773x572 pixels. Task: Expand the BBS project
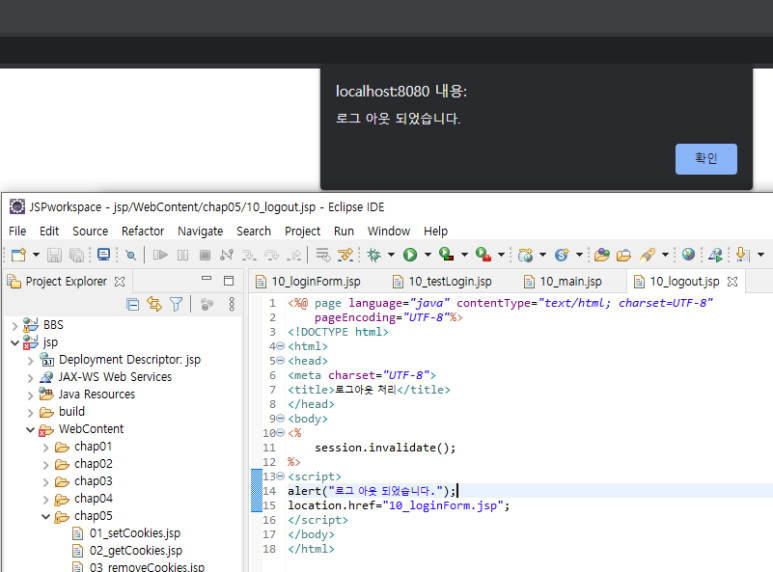15,325
